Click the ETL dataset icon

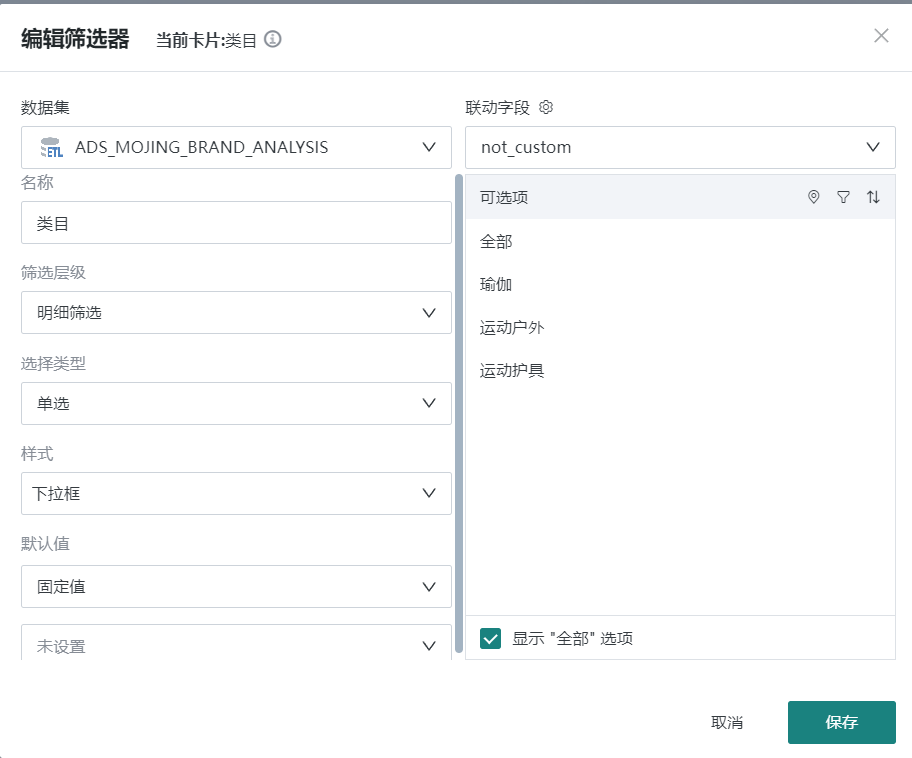click(51, 148)
